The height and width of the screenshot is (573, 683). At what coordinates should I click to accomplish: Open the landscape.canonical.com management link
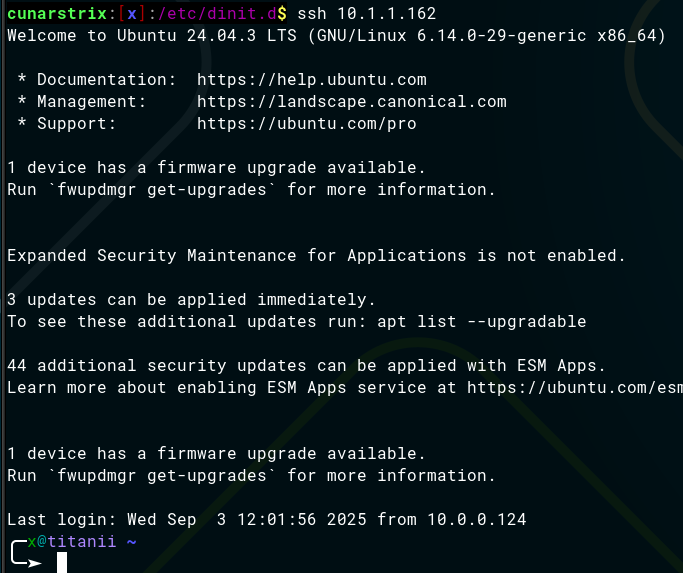point(351,101)
